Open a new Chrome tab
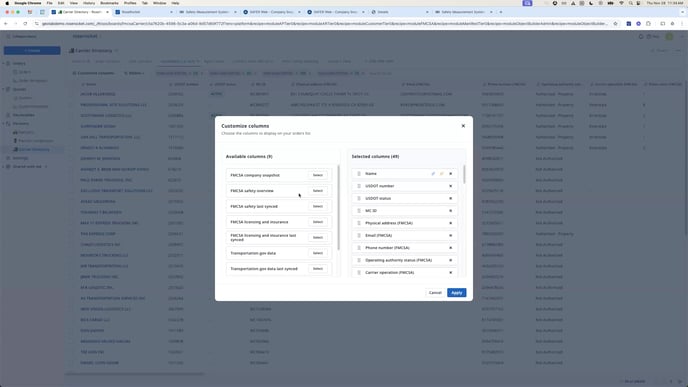The image size is (688, 387). (501, 12)
